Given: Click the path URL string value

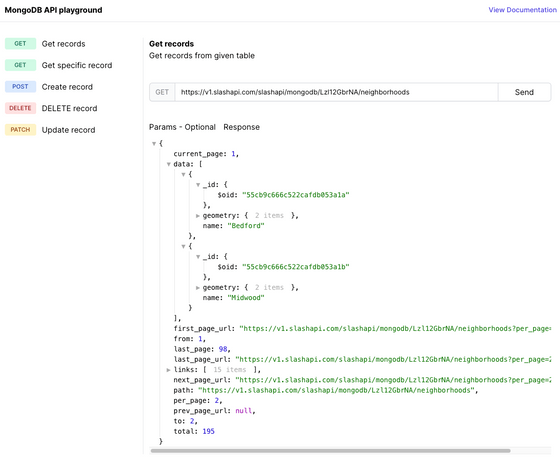Looking at the screenshot, I should pyautogui.click(x=336, y=390).
